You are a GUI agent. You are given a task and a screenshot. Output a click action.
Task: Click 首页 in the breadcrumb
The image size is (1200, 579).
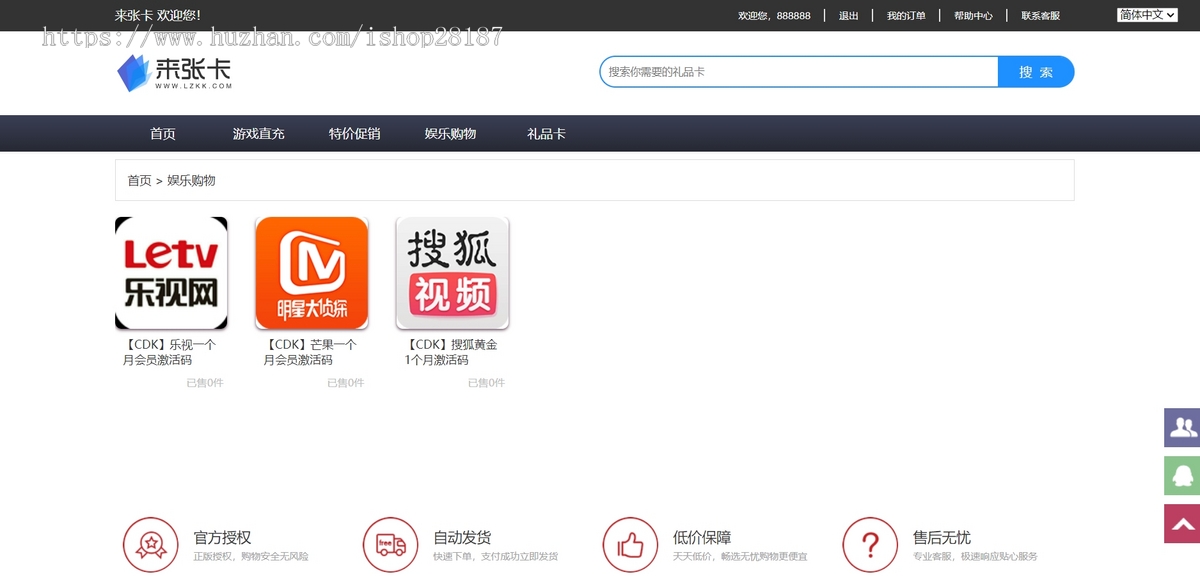click(x=139, y=181)
